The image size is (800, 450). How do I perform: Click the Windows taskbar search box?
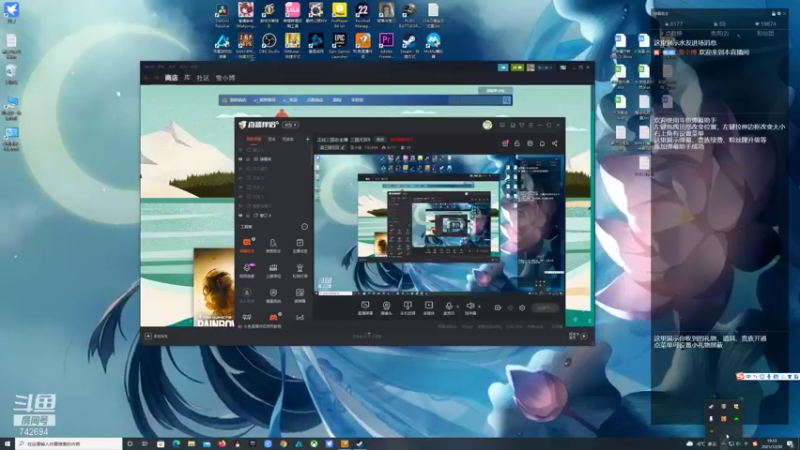pyautogui.click(x=69, y=444)
